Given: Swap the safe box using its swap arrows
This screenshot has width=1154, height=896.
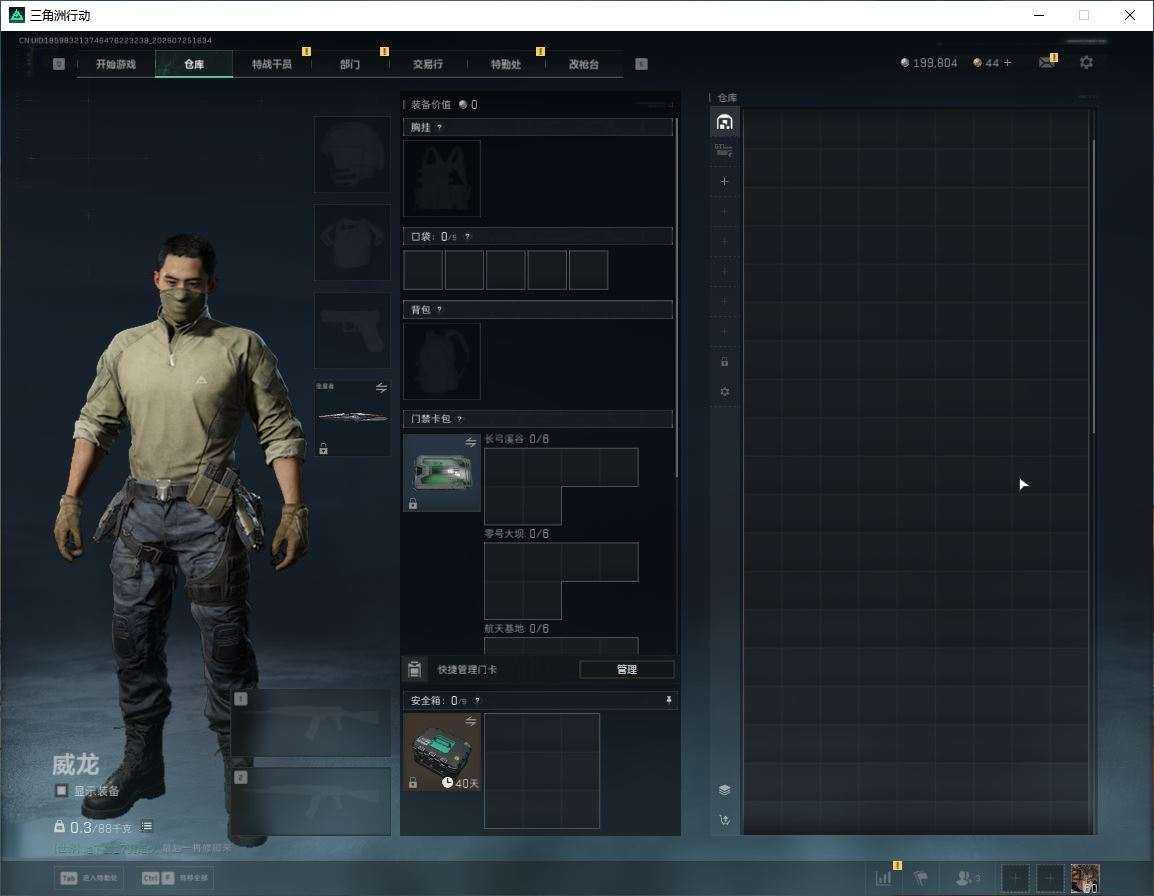Looking at the screenshot, I should click(470, 722).
